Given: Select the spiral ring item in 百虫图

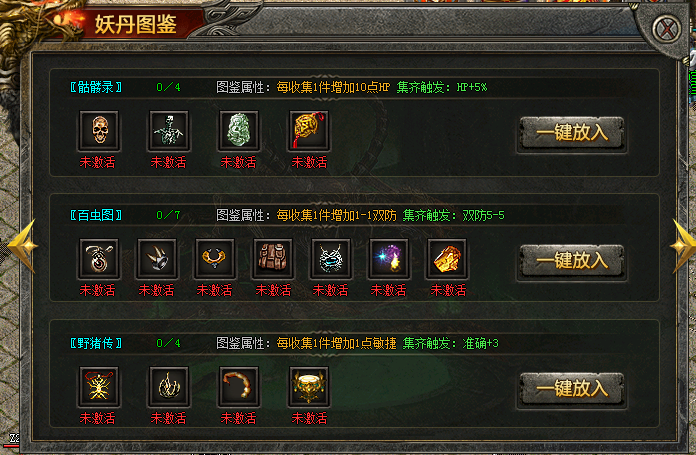Looking at the screenshot, I should click(99, 258).
